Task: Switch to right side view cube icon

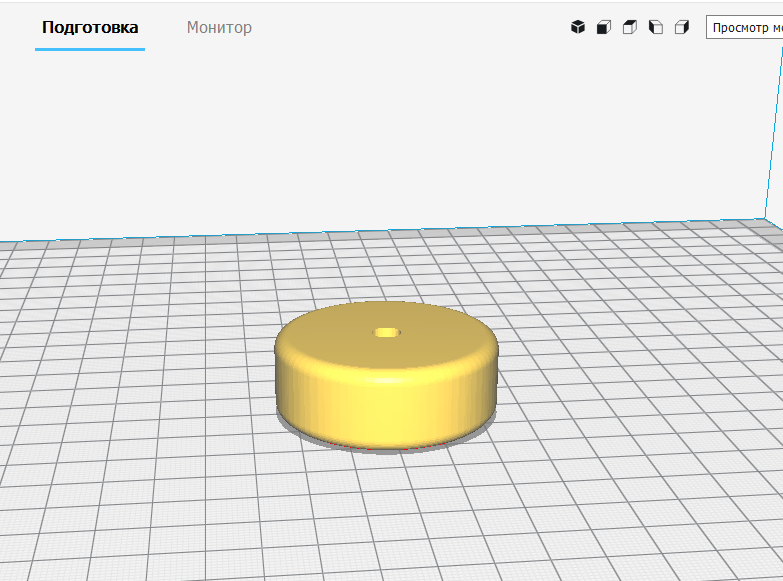Action: pos(682,27)
